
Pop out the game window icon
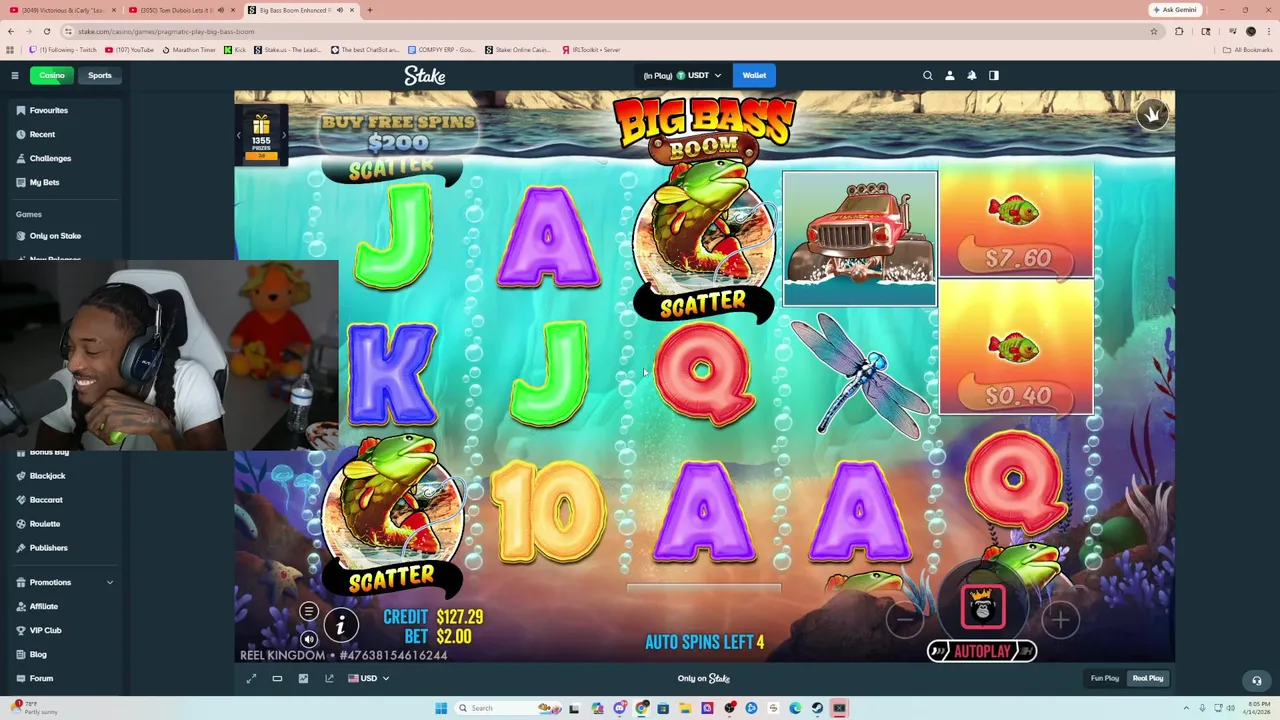(x=329, y=678)
